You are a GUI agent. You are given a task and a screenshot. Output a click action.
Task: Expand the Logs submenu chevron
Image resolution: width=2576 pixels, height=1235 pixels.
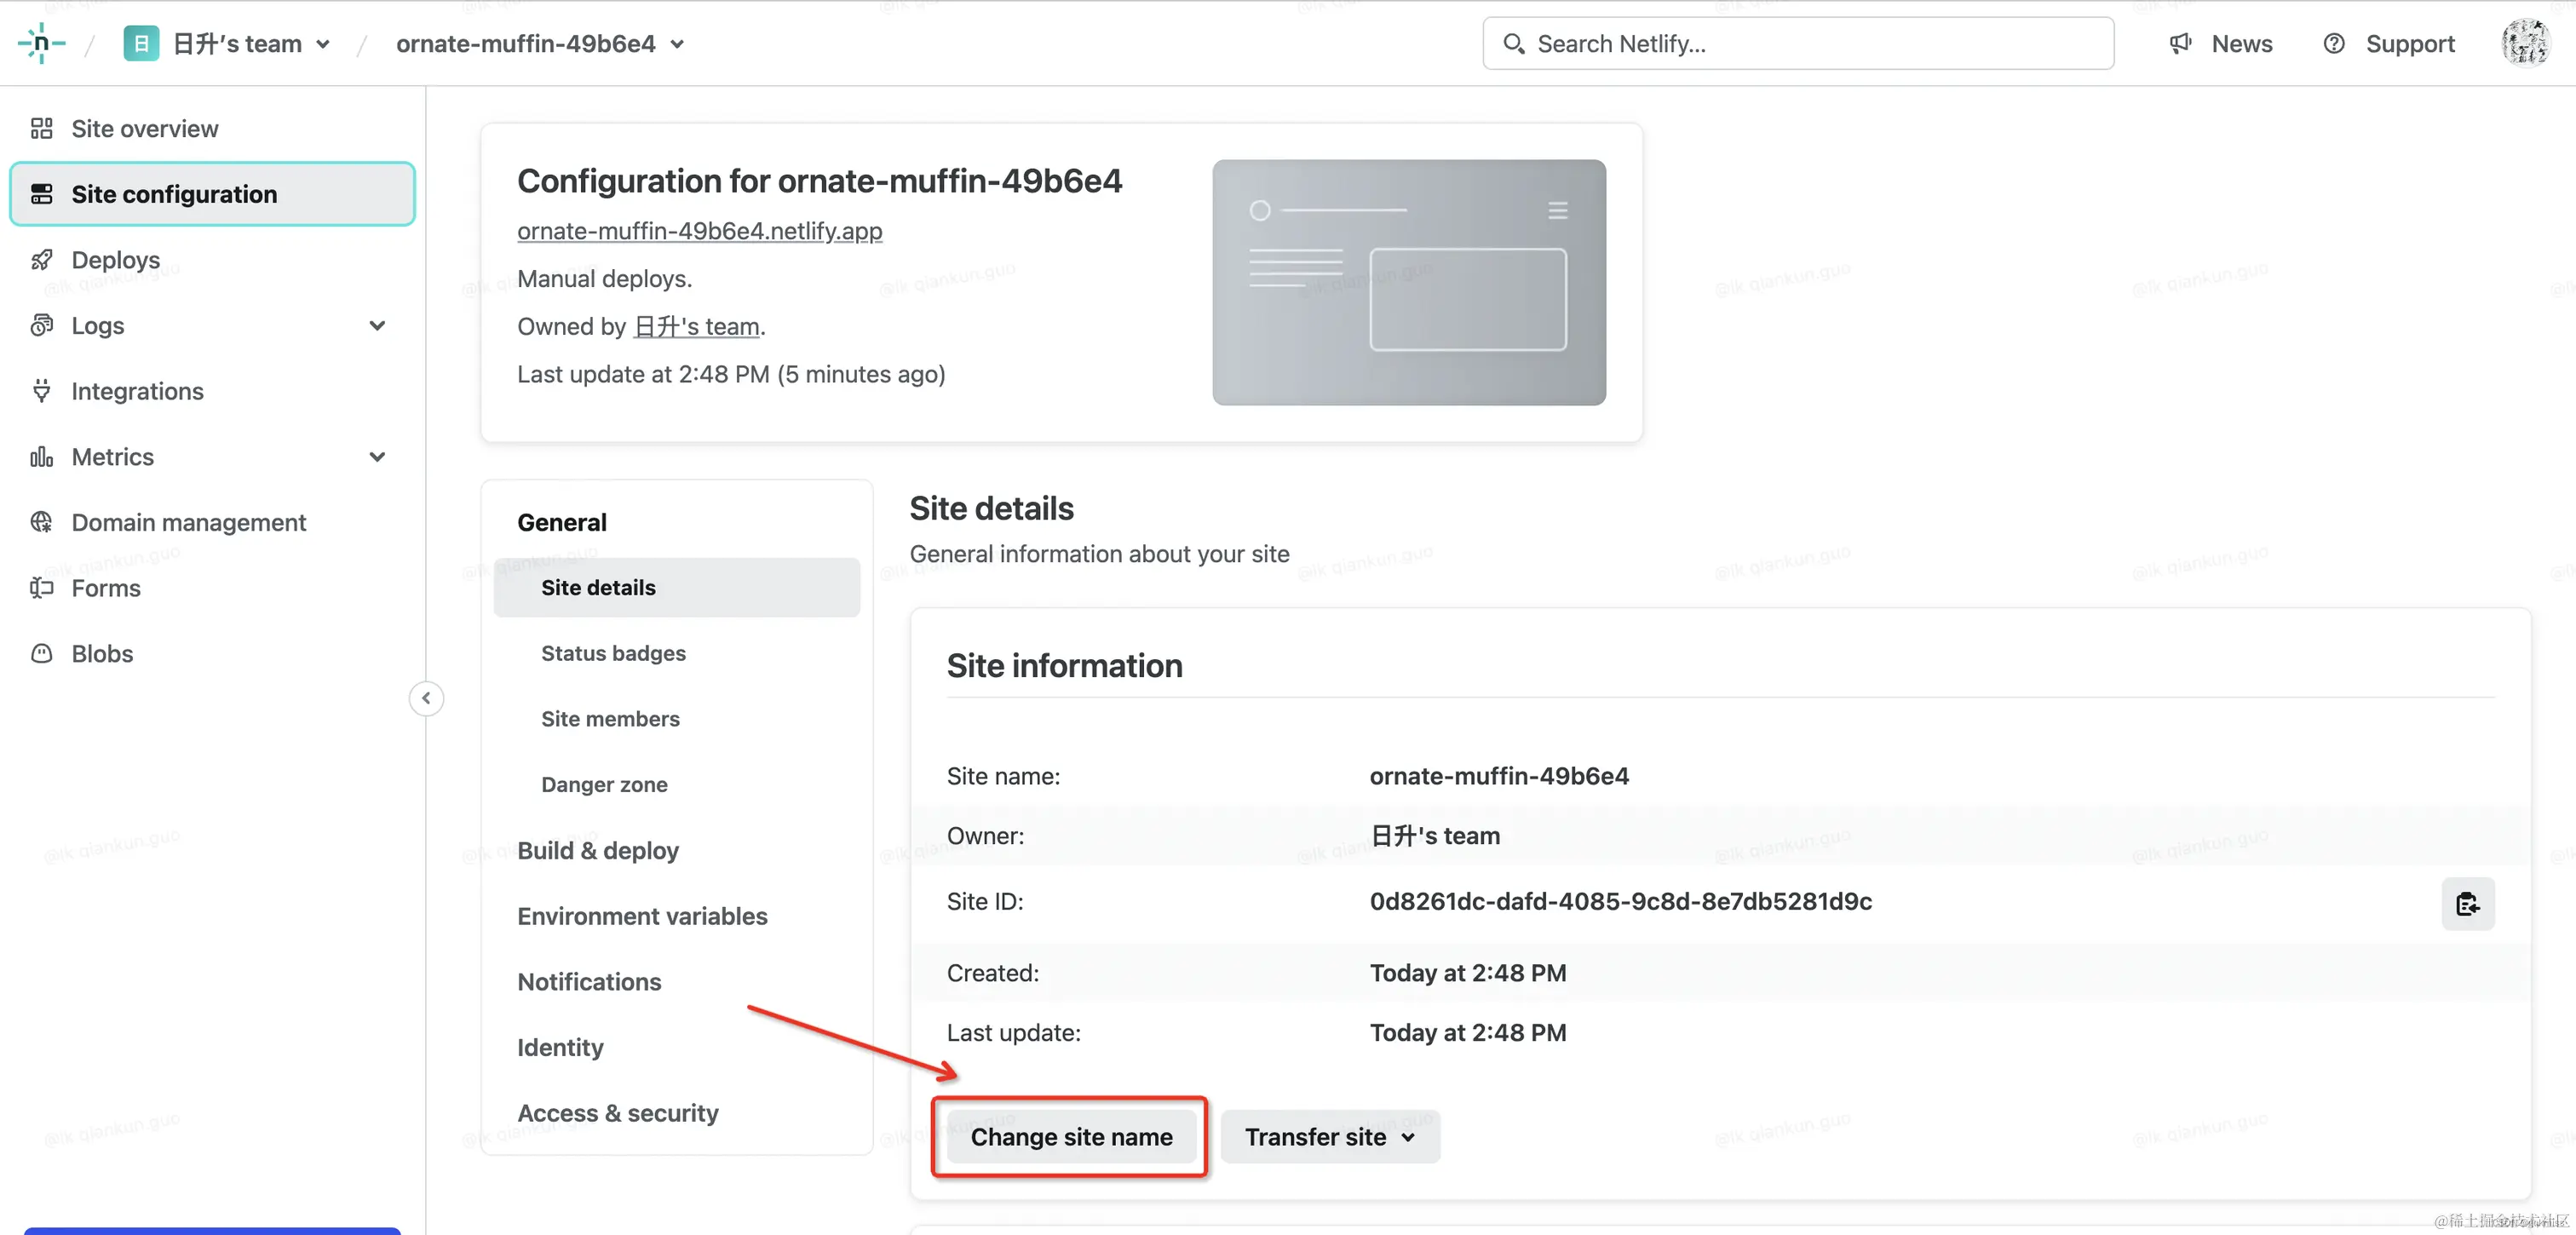point(377,326)
